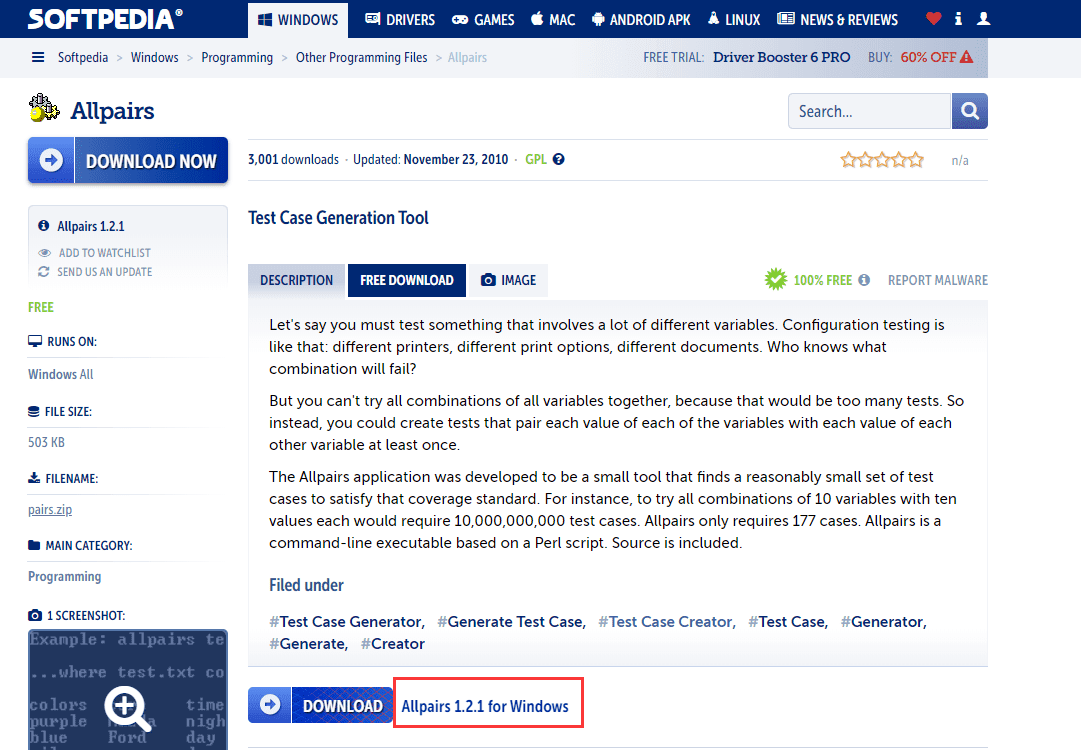Viewport: 1081px width, 750px height.
Task: Rate with the five-star rating
Action: click(x=882, y=160)
